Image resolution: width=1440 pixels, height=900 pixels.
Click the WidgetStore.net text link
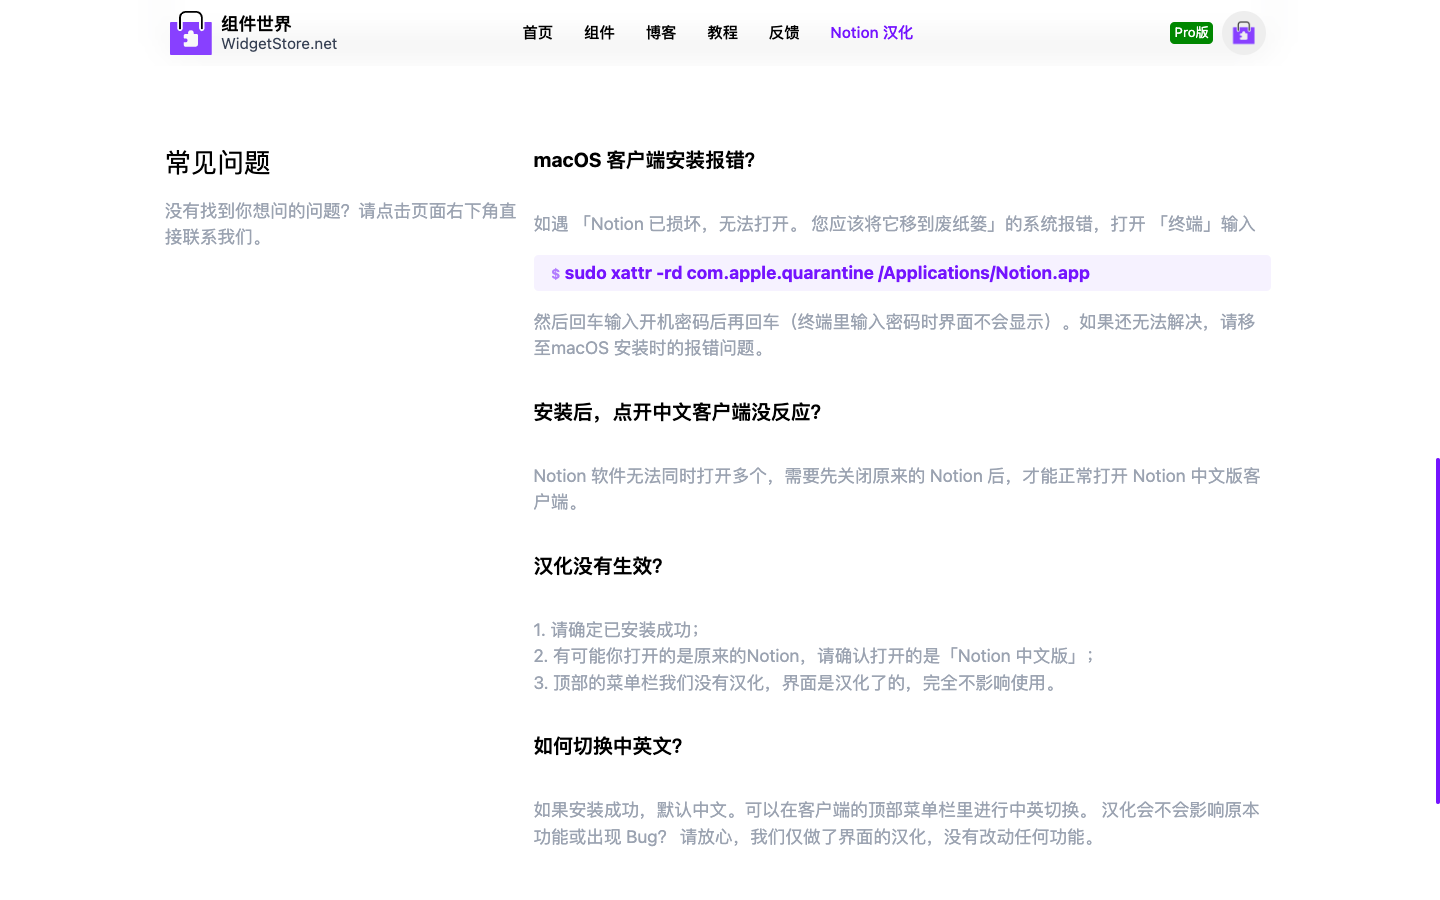(x=279, y=44)
